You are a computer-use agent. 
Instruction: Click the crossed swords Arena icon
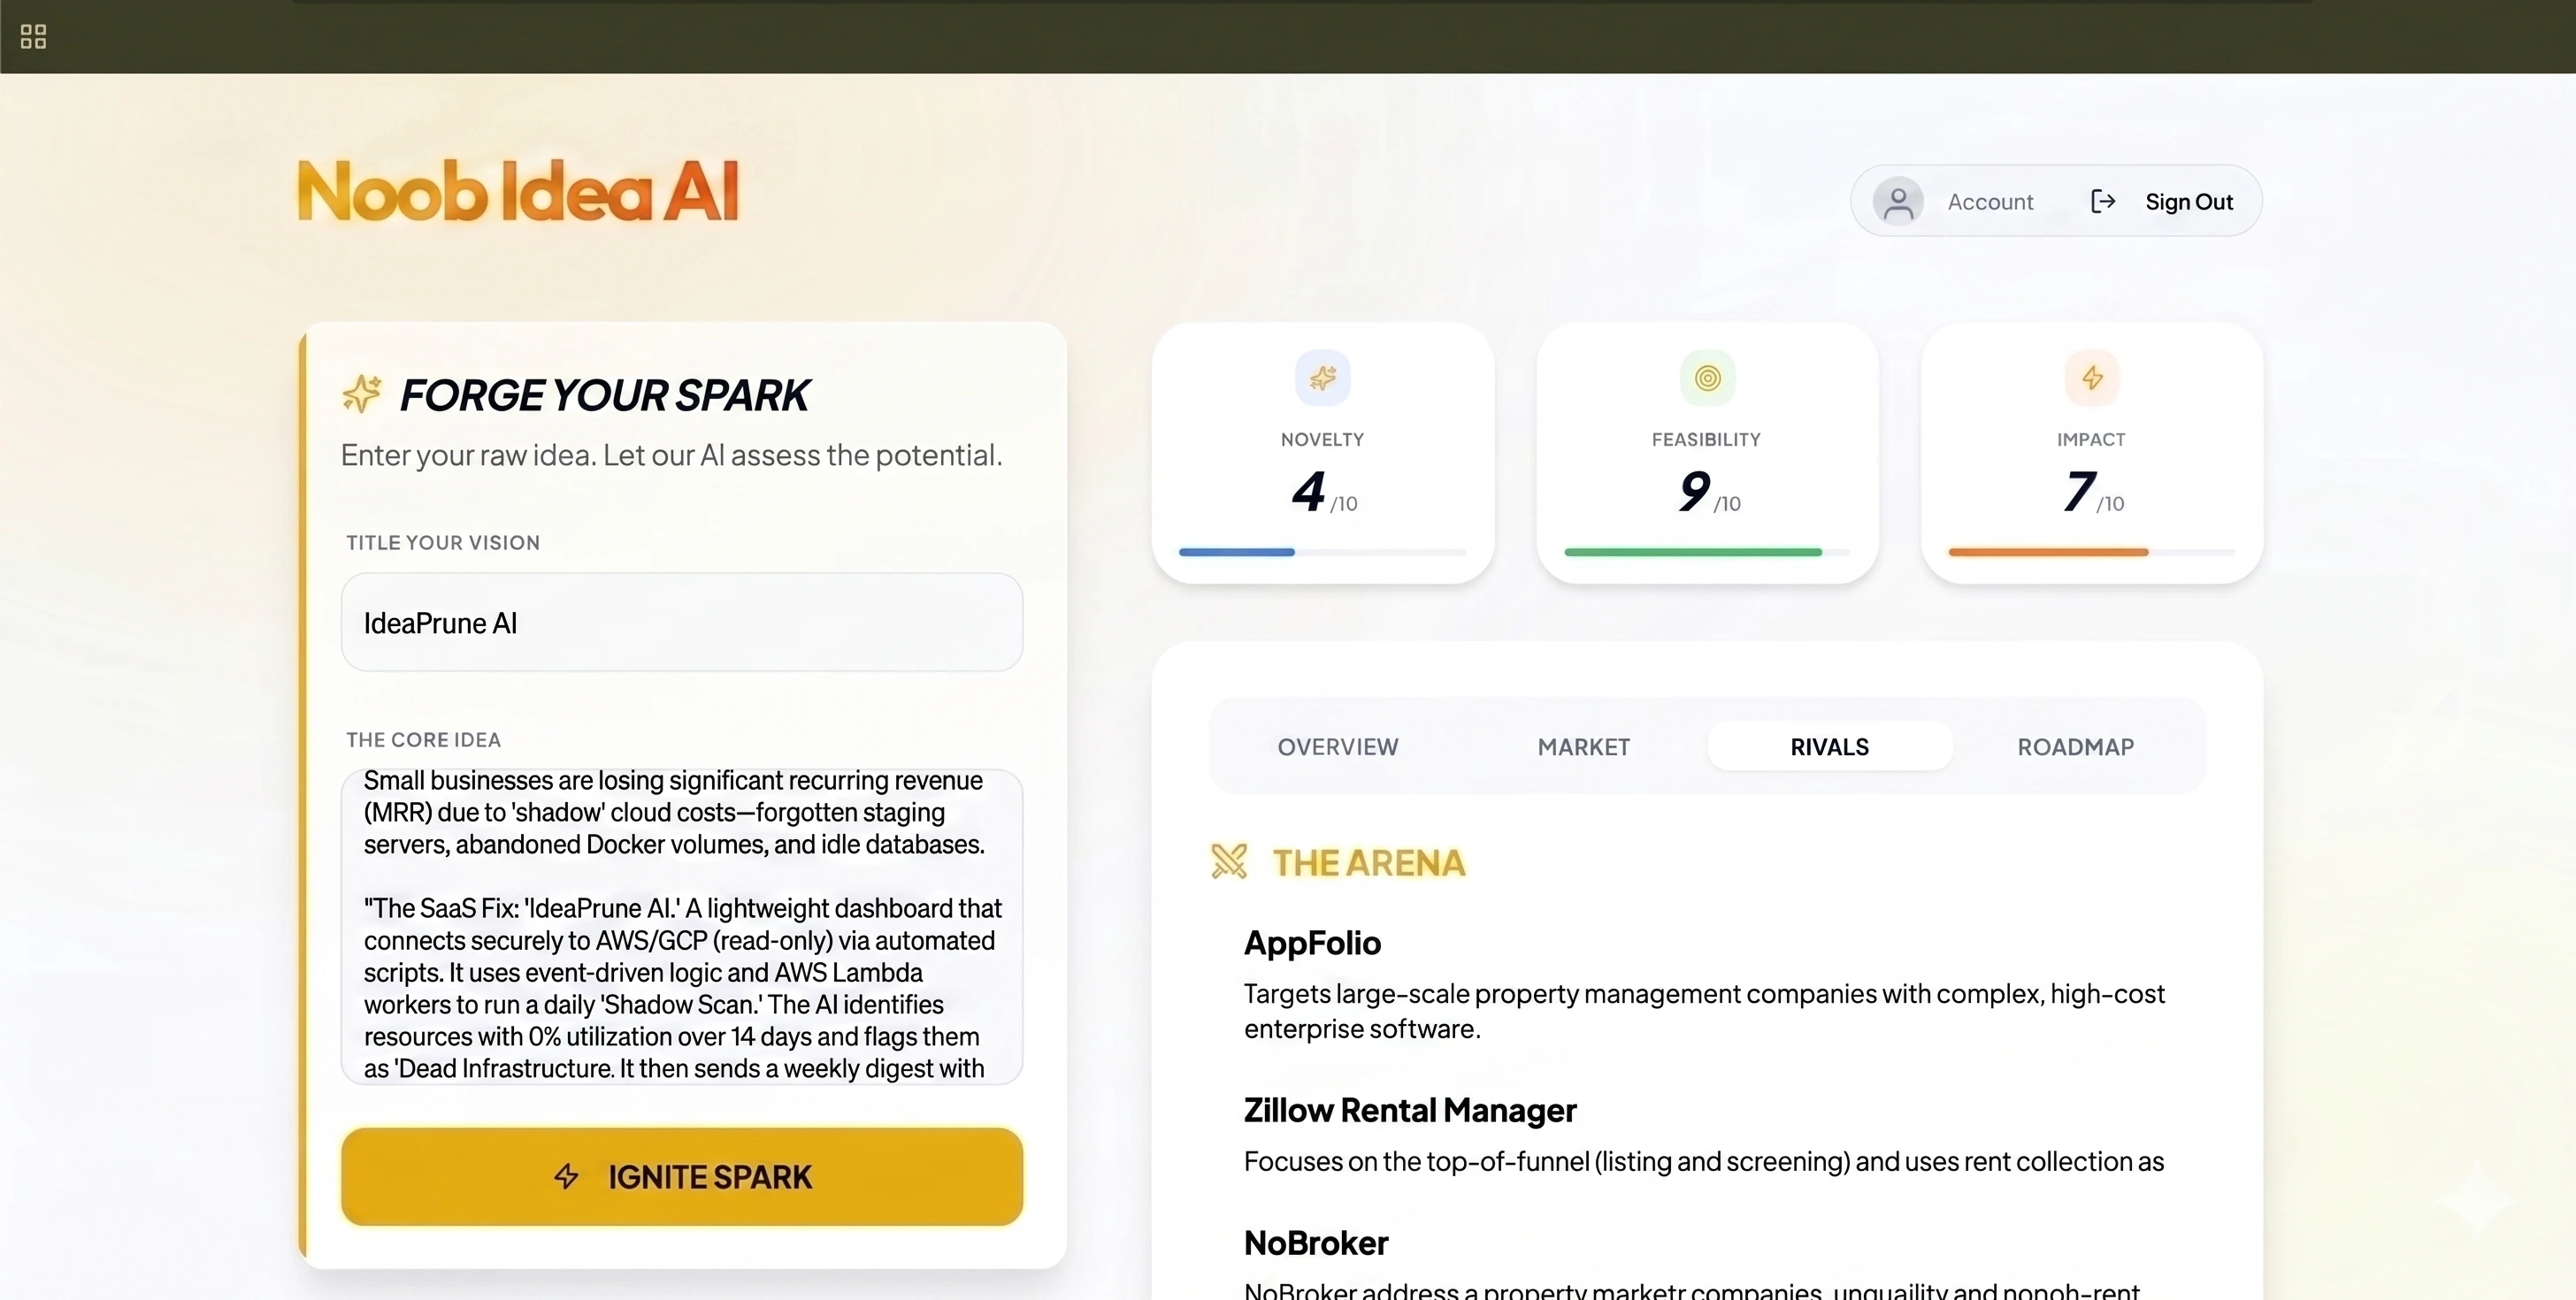[x=1229, y=861]
